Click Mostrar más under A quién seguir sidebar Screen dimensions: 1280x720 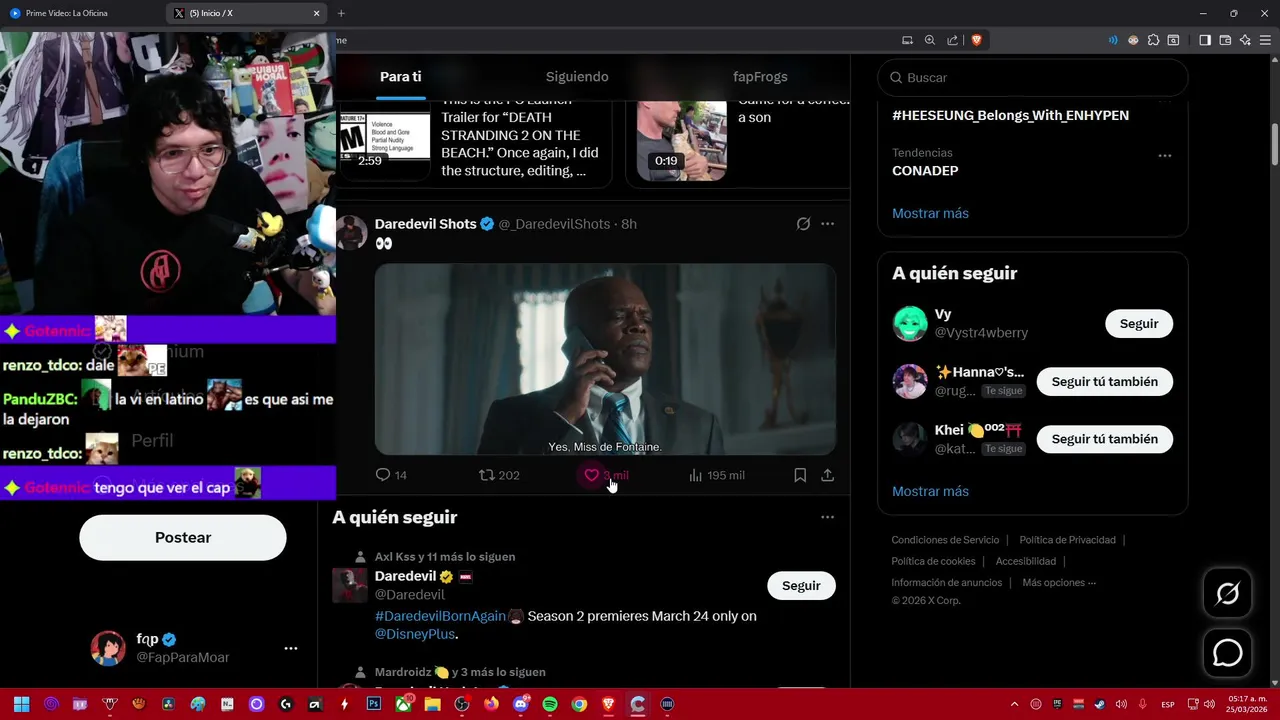click(x=930, y=491)
